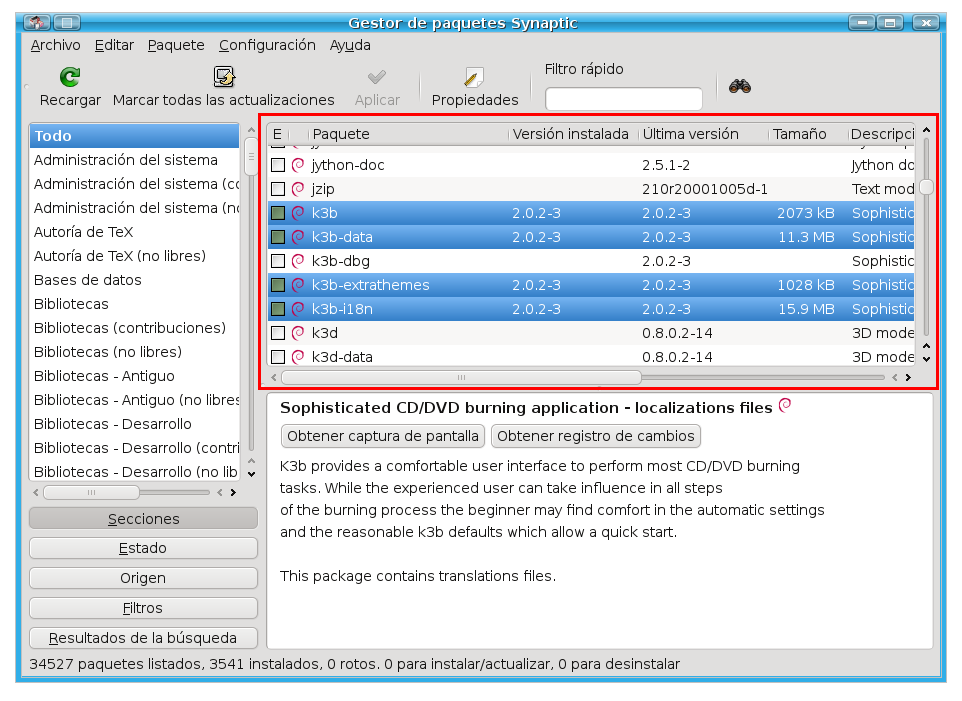Toggle status checkbox for jzip
This screenshot has height=701, width=962.
(278, 189)
